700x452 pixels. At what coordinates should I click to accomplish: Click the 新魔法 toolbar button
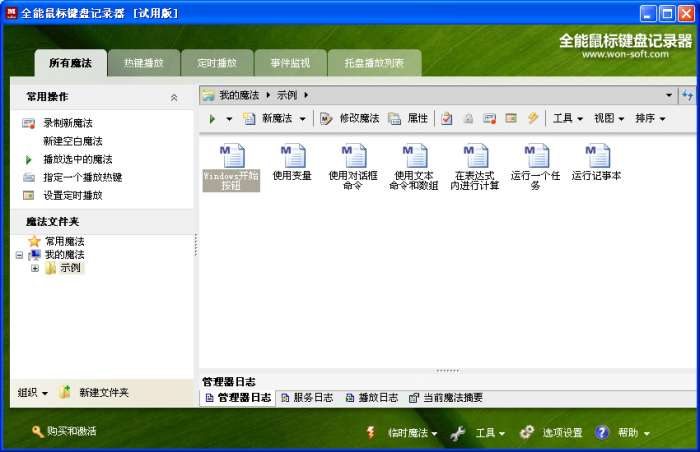coord(267,119)
